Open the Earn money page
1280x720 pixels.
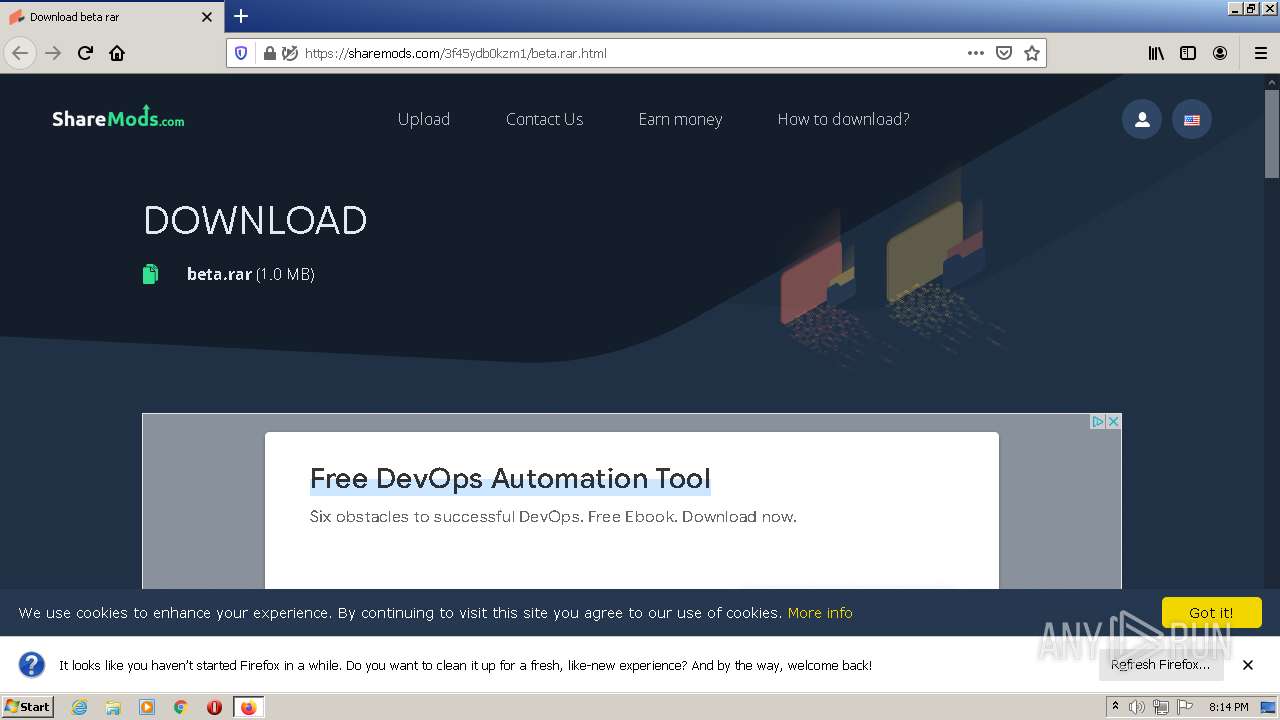pyautogui.click(x=680, y=119)
